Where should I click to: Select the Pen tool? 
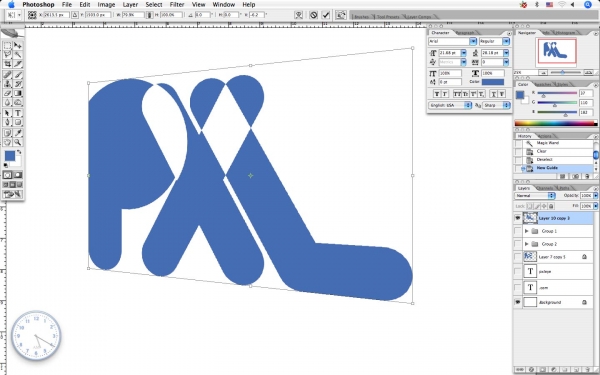[x=7, y=122]
